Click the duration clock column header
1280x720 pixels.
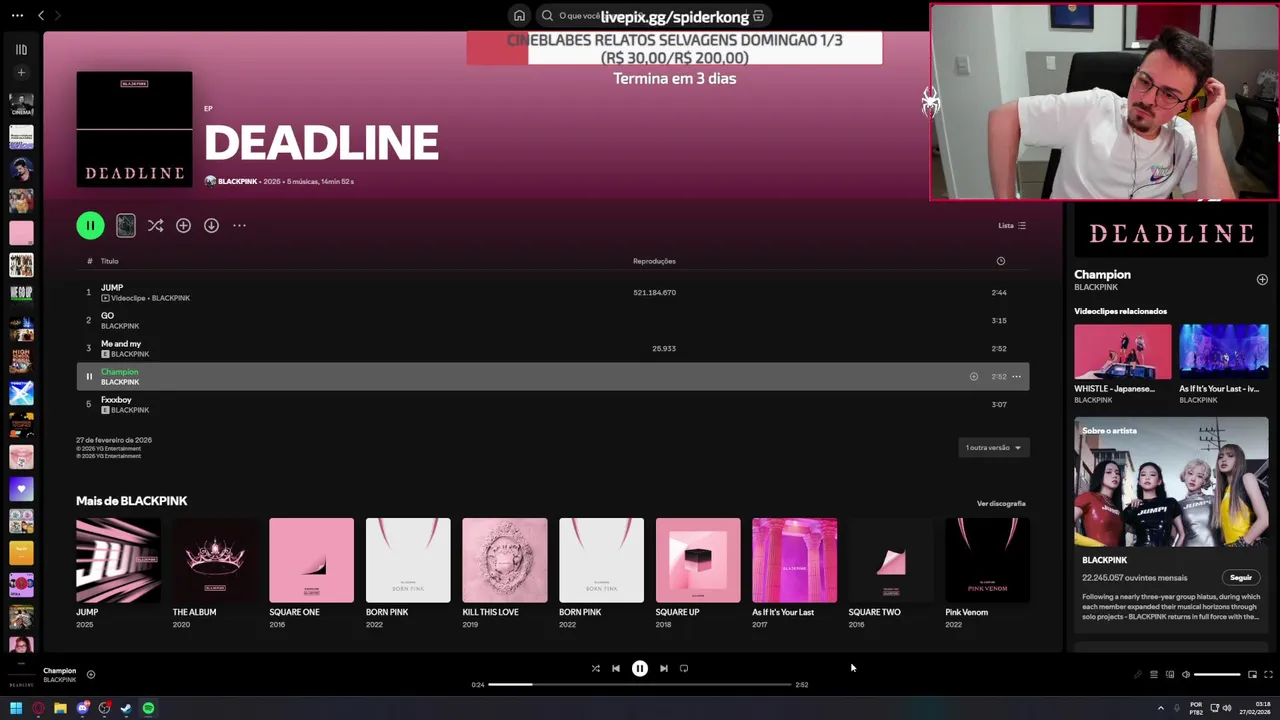coord(1000,261)
